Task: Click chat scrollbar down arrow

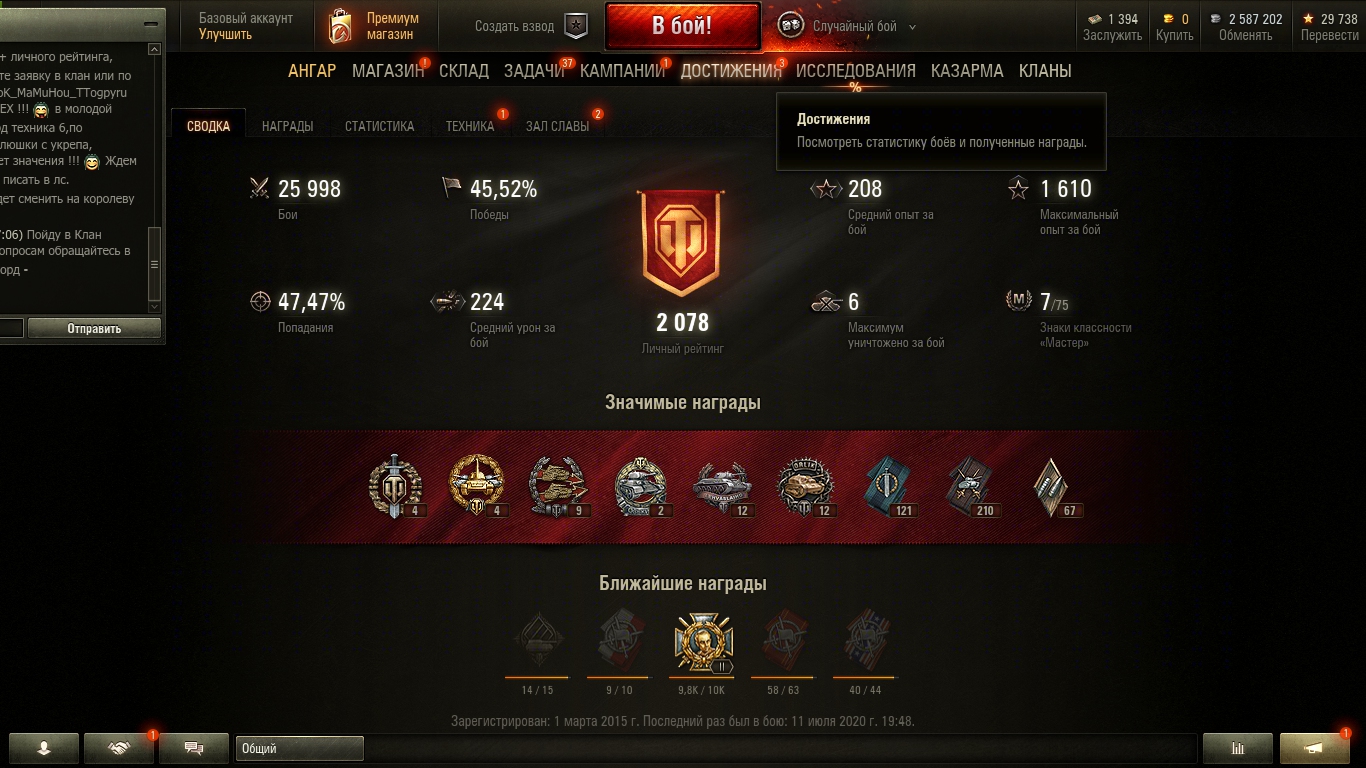Action: [154, 306]
